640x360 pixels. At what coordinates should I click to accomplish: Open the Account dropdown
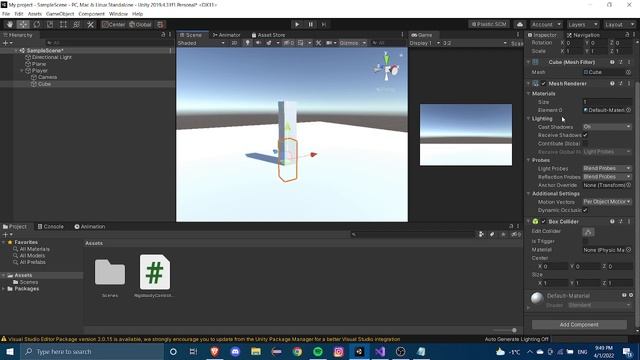tap(546, 24)
